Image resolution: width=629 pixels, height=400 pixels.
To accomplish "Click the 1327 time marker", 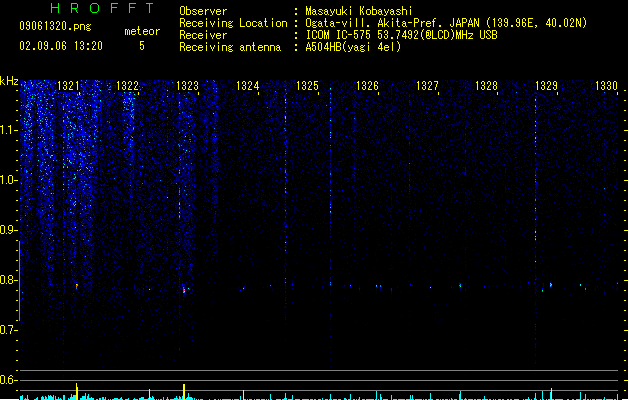I will 427,86.
